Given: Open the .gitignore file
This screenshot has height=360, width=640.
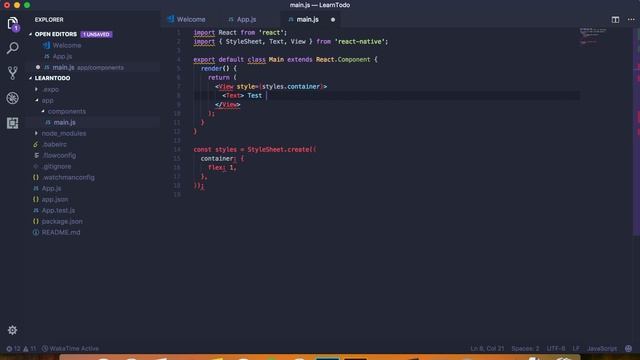Looking at the screenshot, I should click(x=57, y=167).
